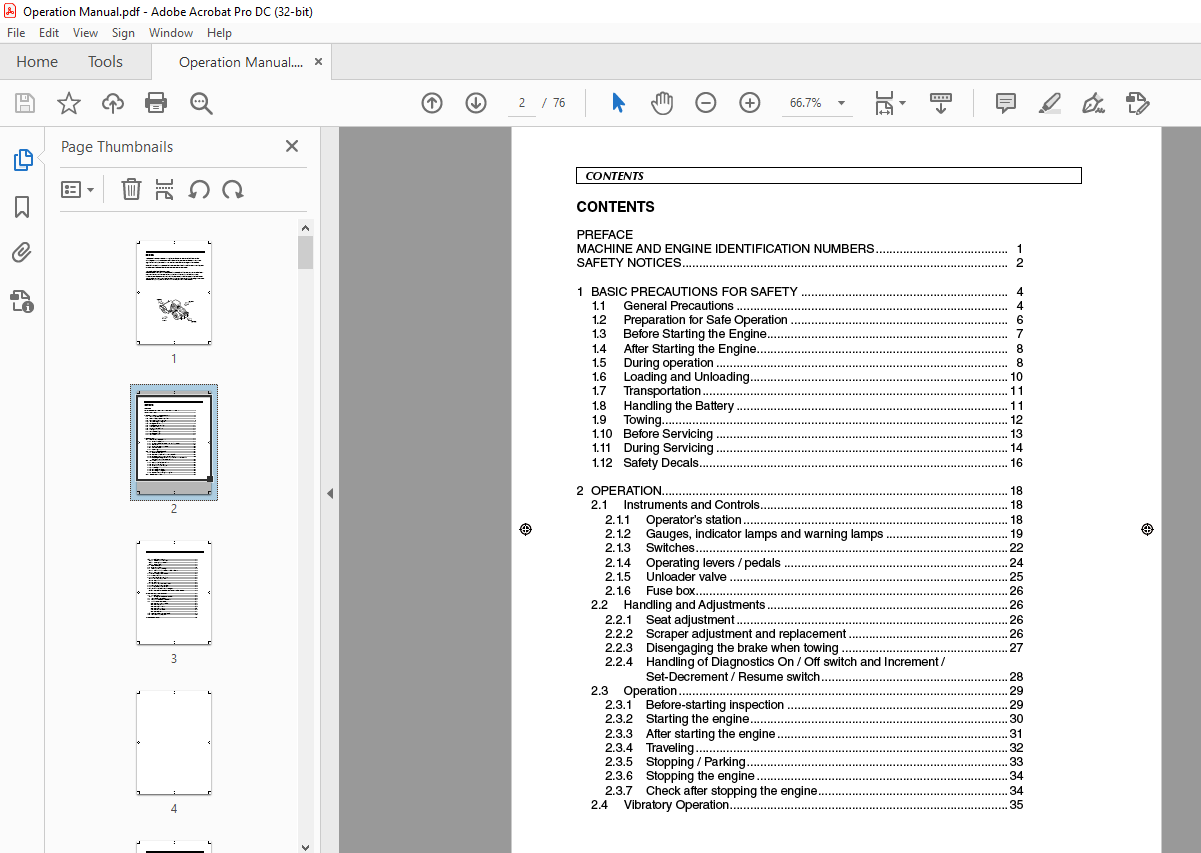The width and height of the screenshot is (1201, 853).
Task: Upload file to cloud icon
Action: coord(113,103)
